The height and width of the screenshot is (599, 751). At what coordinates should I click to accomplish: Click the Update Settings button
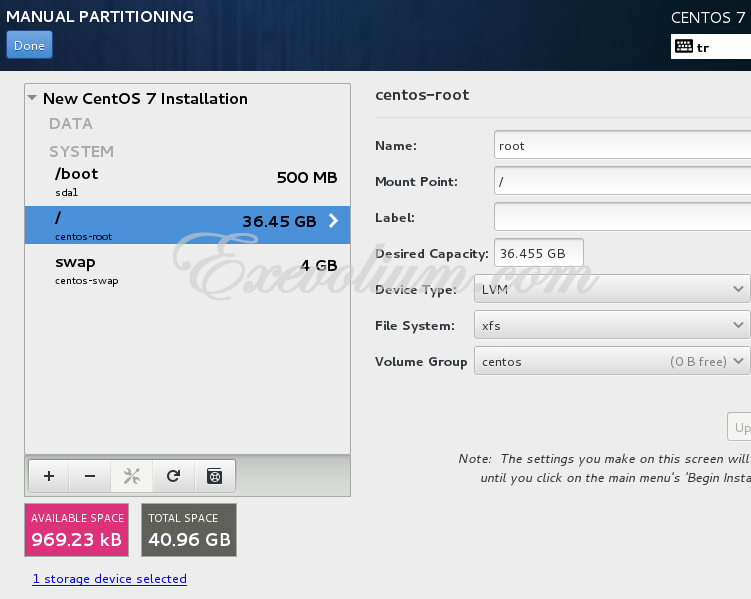[x=739, y=427]
